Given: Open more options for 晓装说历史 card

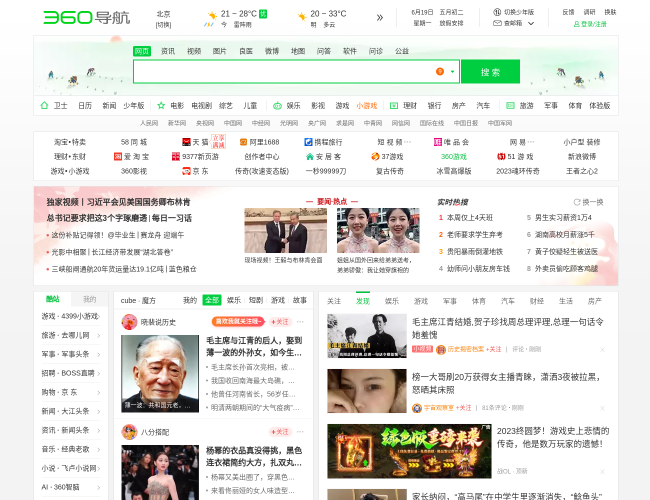Looking at the screenshot, I should point(301,322).
